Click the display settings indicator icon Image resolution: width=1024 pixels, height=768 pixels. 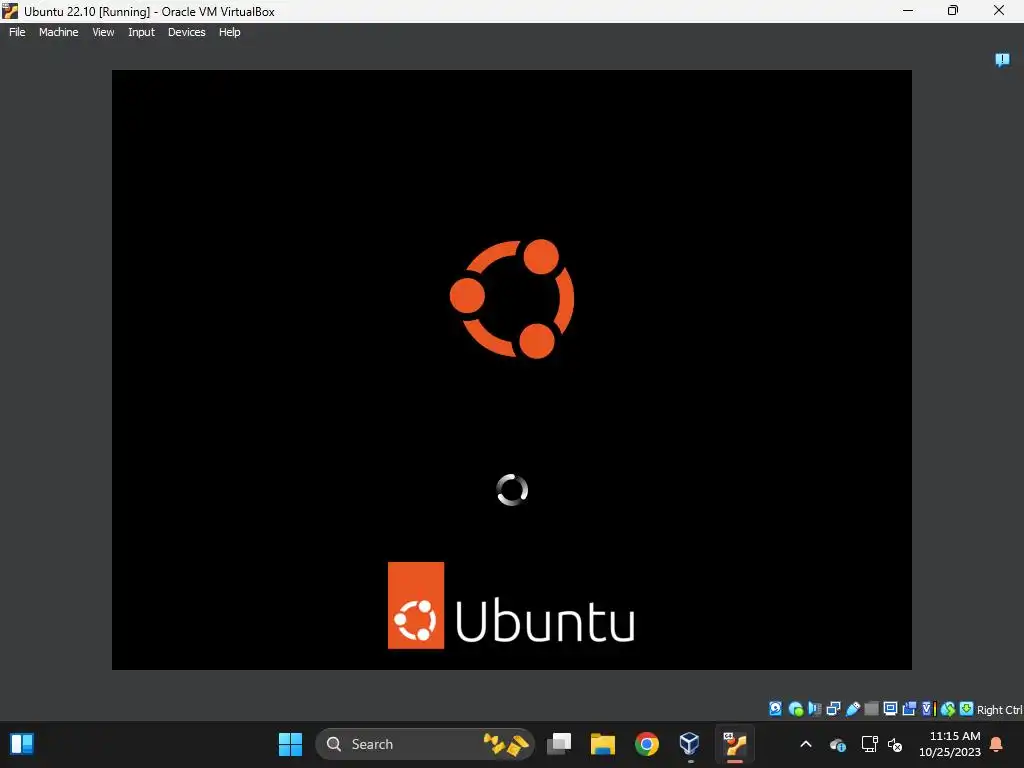[x=890, y=709]
